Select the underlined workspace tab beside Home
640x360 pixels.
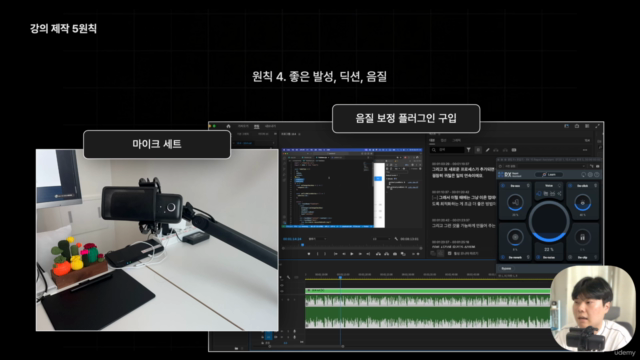(256, 127)
